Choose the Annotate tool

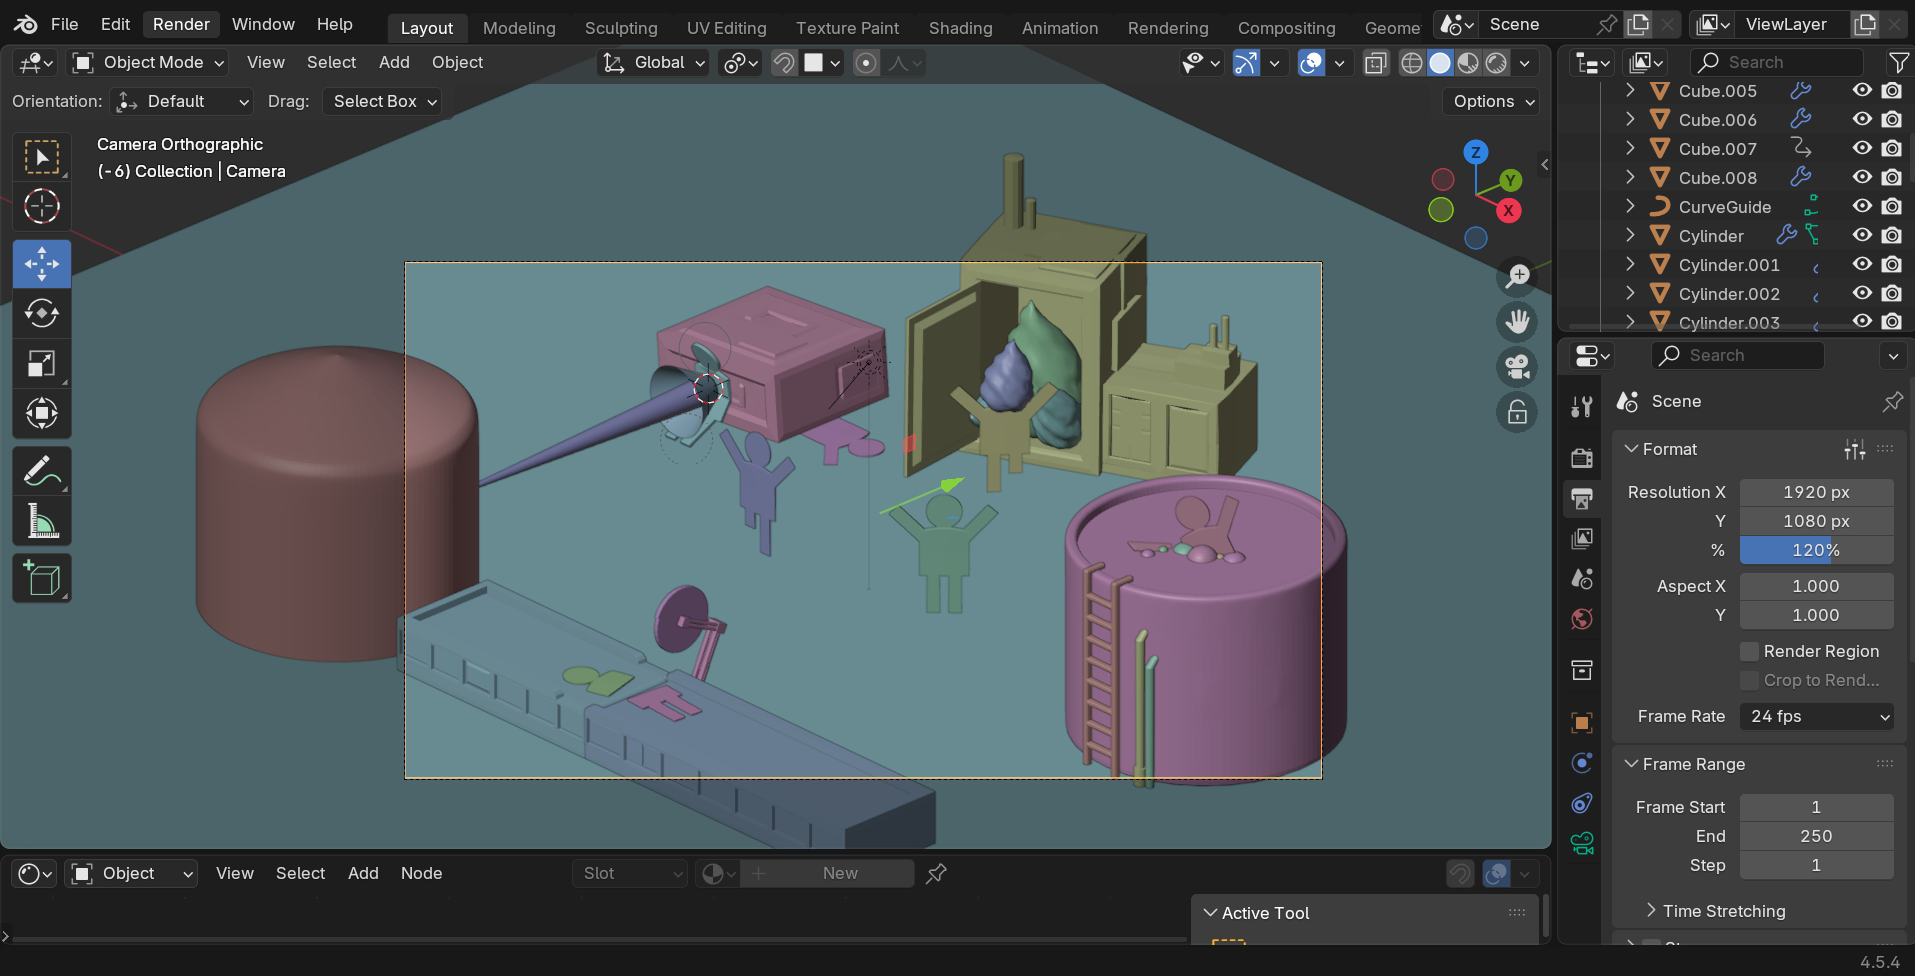click(41, 471)
